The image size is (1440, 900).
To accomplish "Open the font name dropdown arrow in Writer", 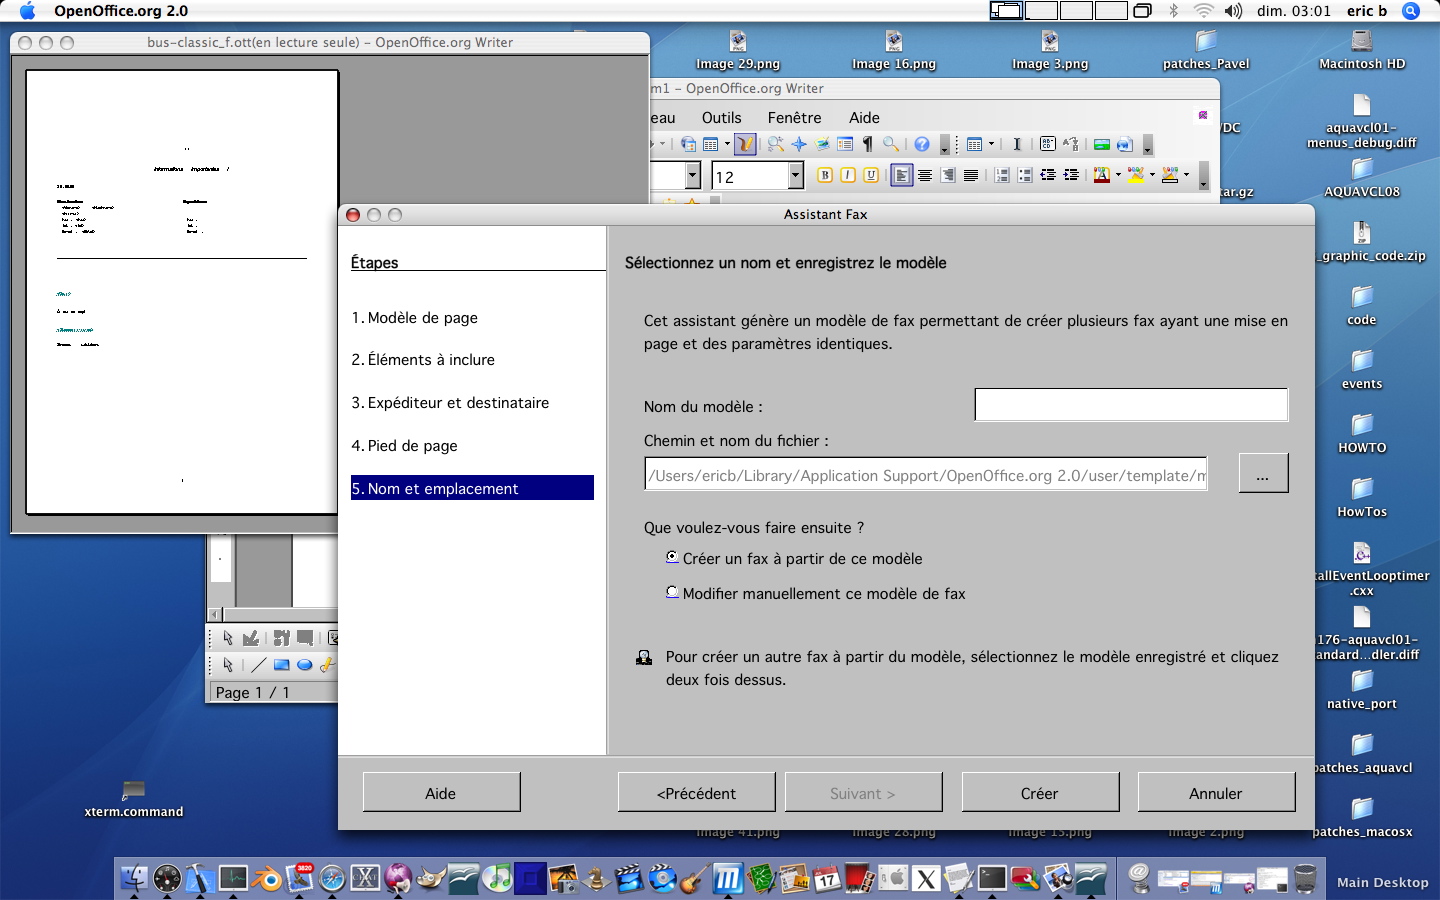I will [693, 176].
